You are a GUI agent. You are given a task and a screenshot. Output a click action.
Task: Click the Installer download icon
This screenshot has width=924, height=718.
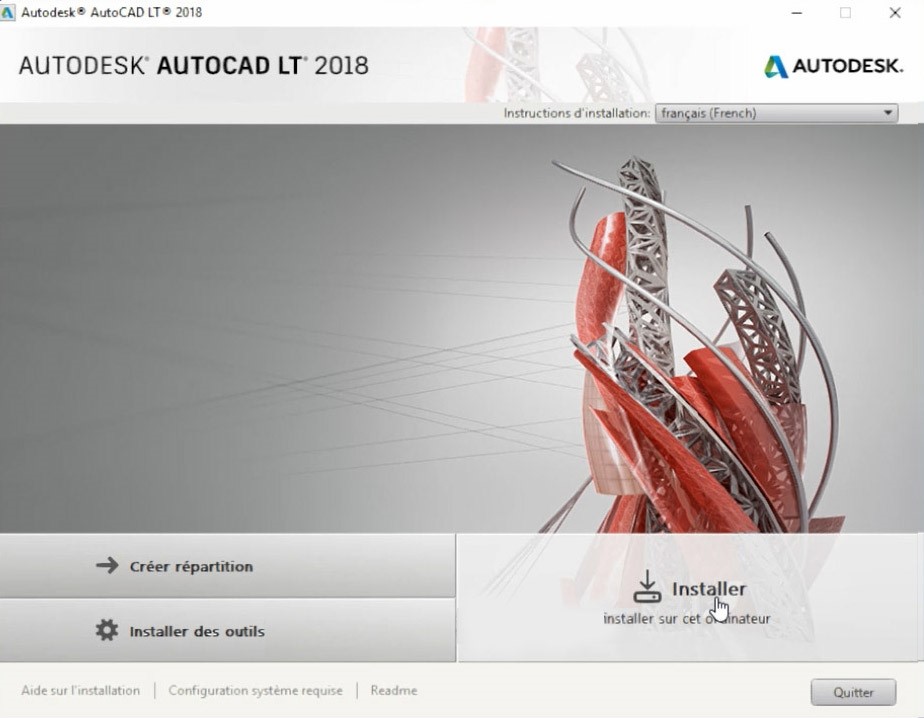click(647, 587)
